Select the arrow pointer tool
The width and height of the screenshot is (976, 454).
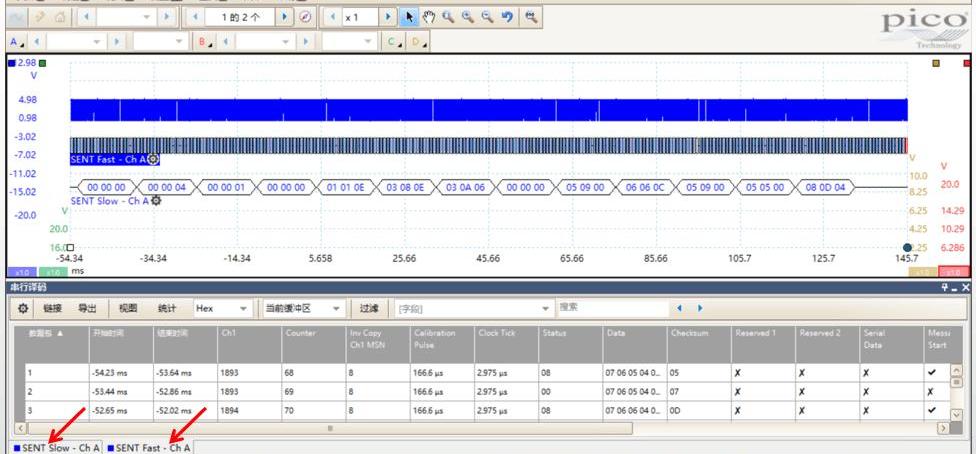(x=409, y=17)
